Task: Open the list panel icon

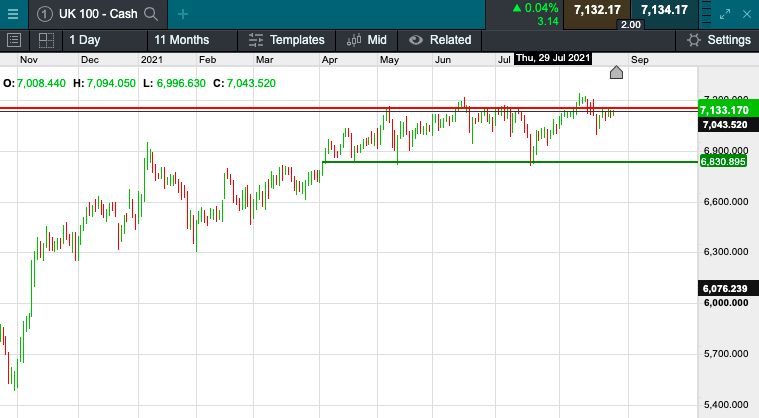Action: pyautogui.click(x=14, y=40)
